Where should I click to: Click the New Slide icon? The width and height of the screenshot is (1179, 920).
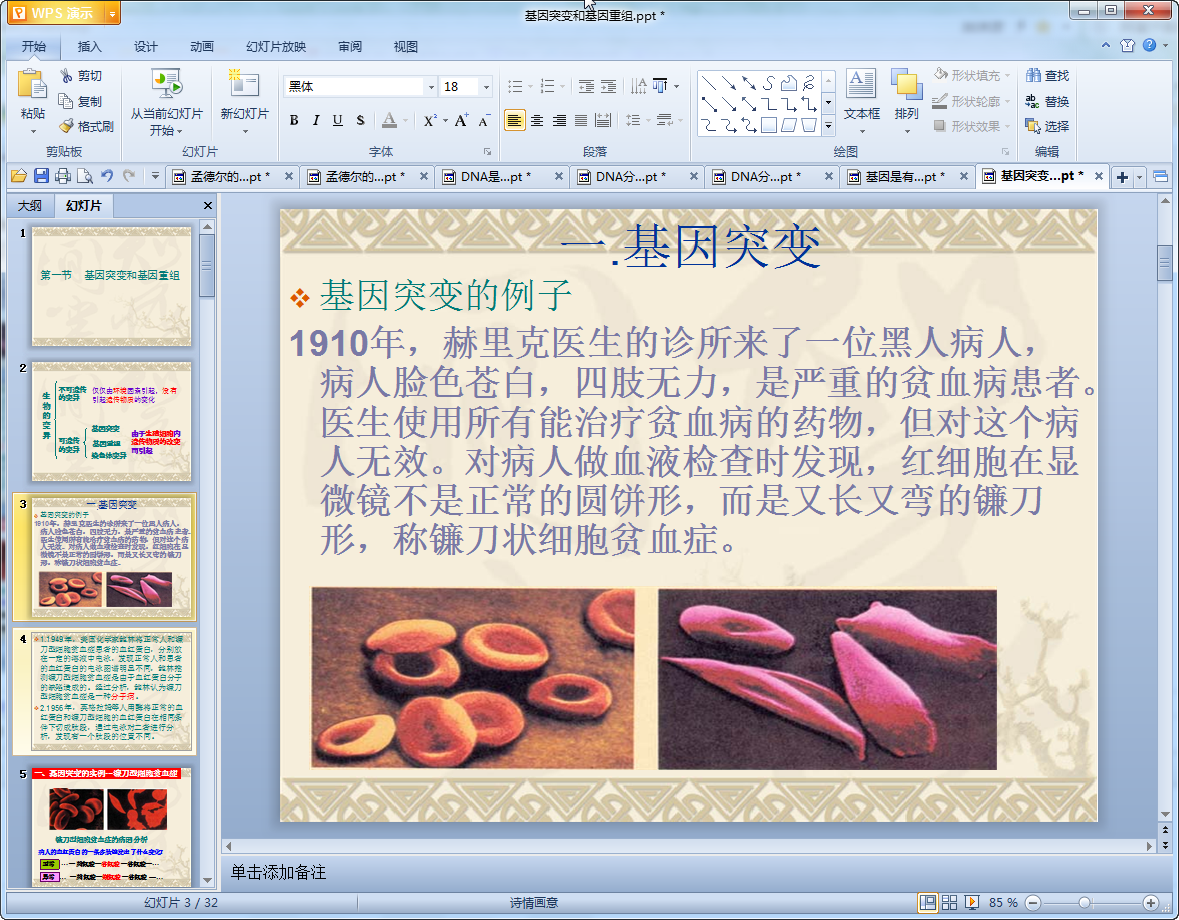(x=244, y=84)
